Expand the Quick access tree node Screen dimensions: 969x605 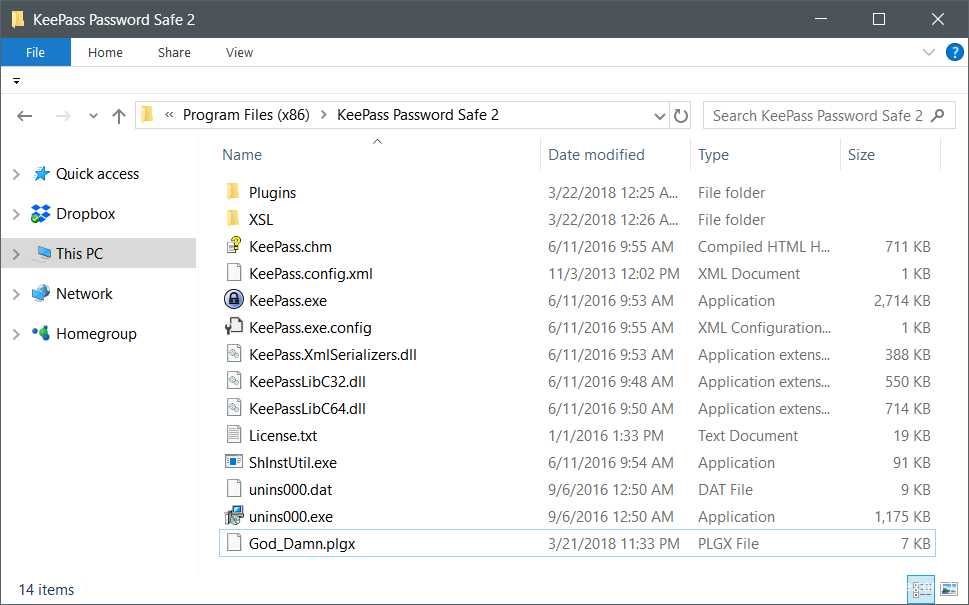(x=15, y=174)
